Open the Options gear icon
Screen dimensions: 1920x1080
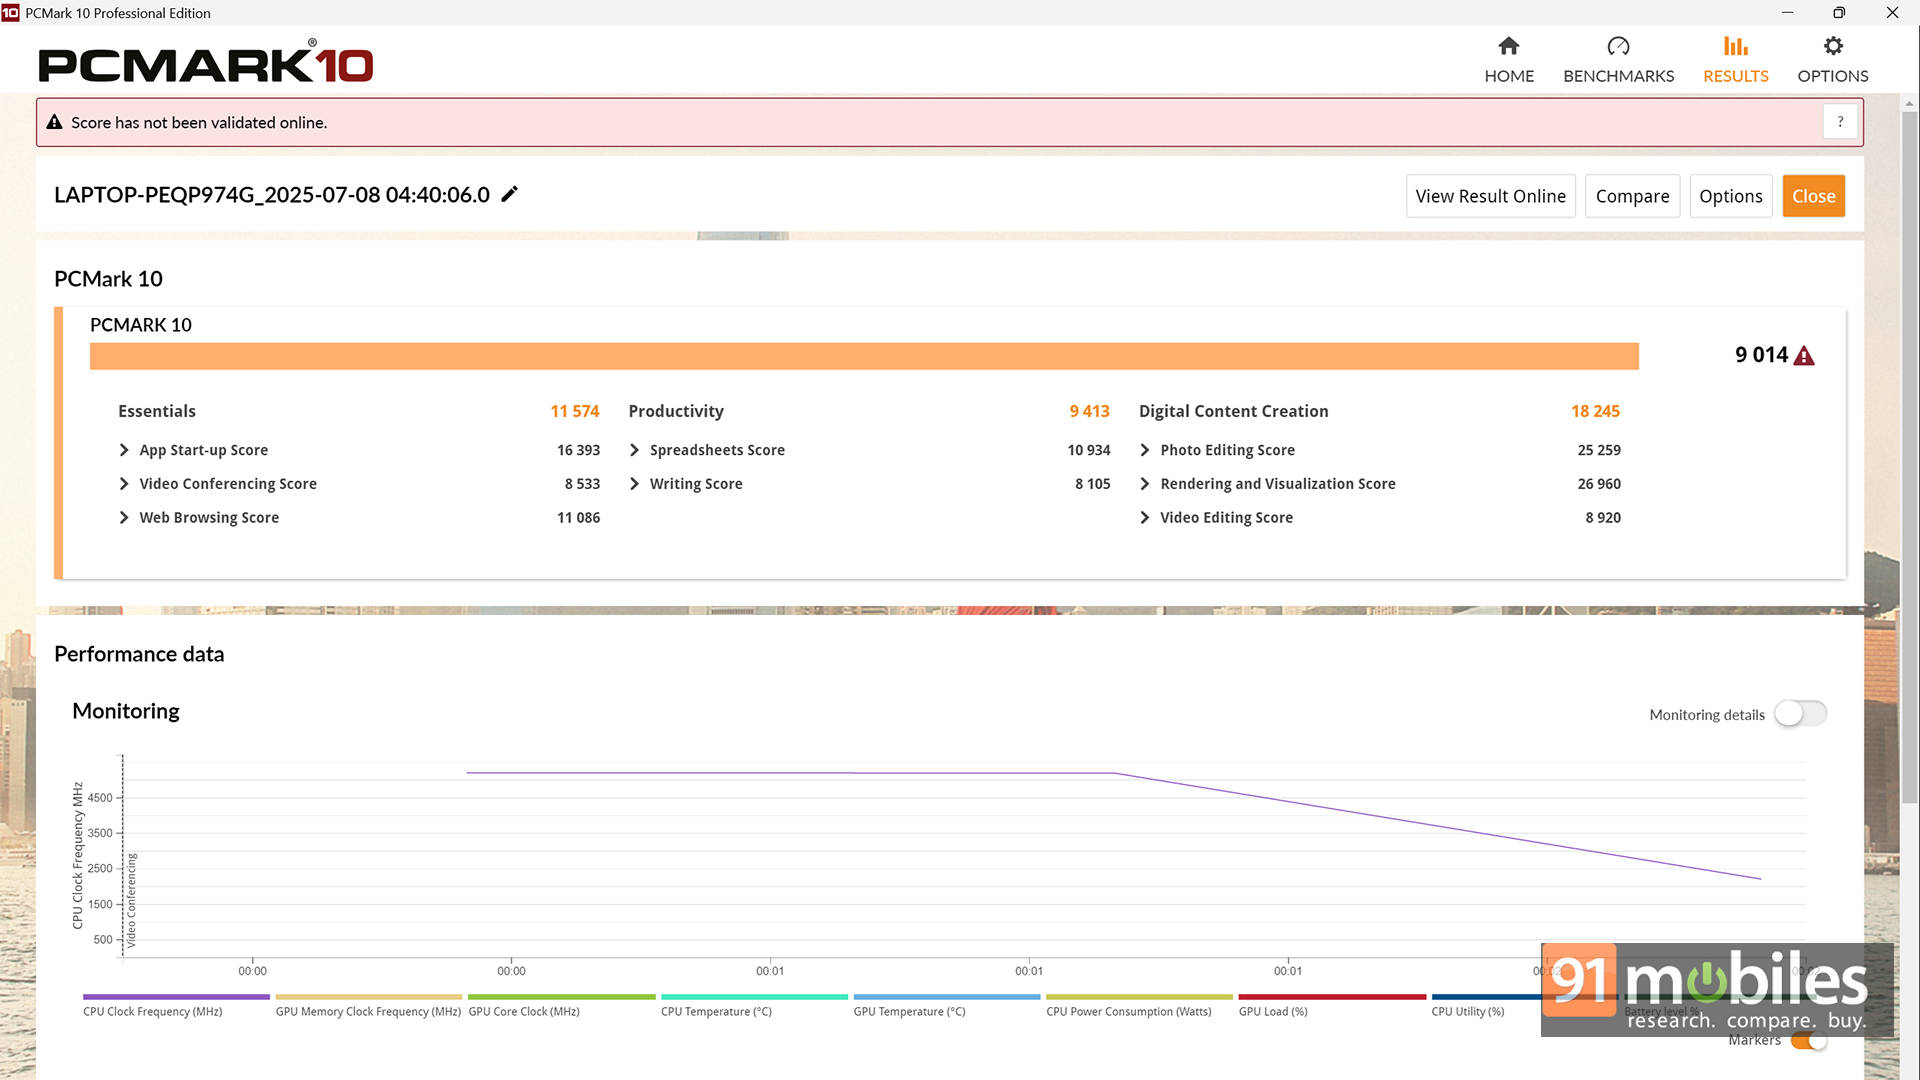(x=1832, y=46)
